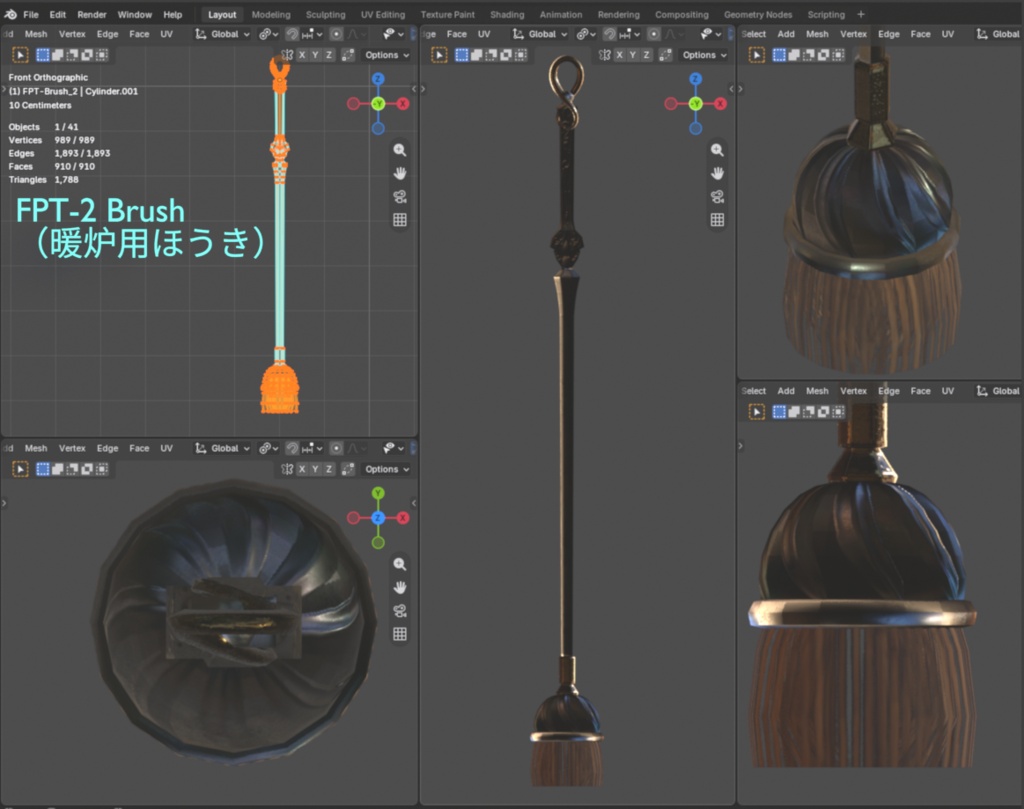The image size is (1024, 809).
Task: Expand Global orientation dropdown in bottom-left viewport
Action: click(x=222, y=448)
